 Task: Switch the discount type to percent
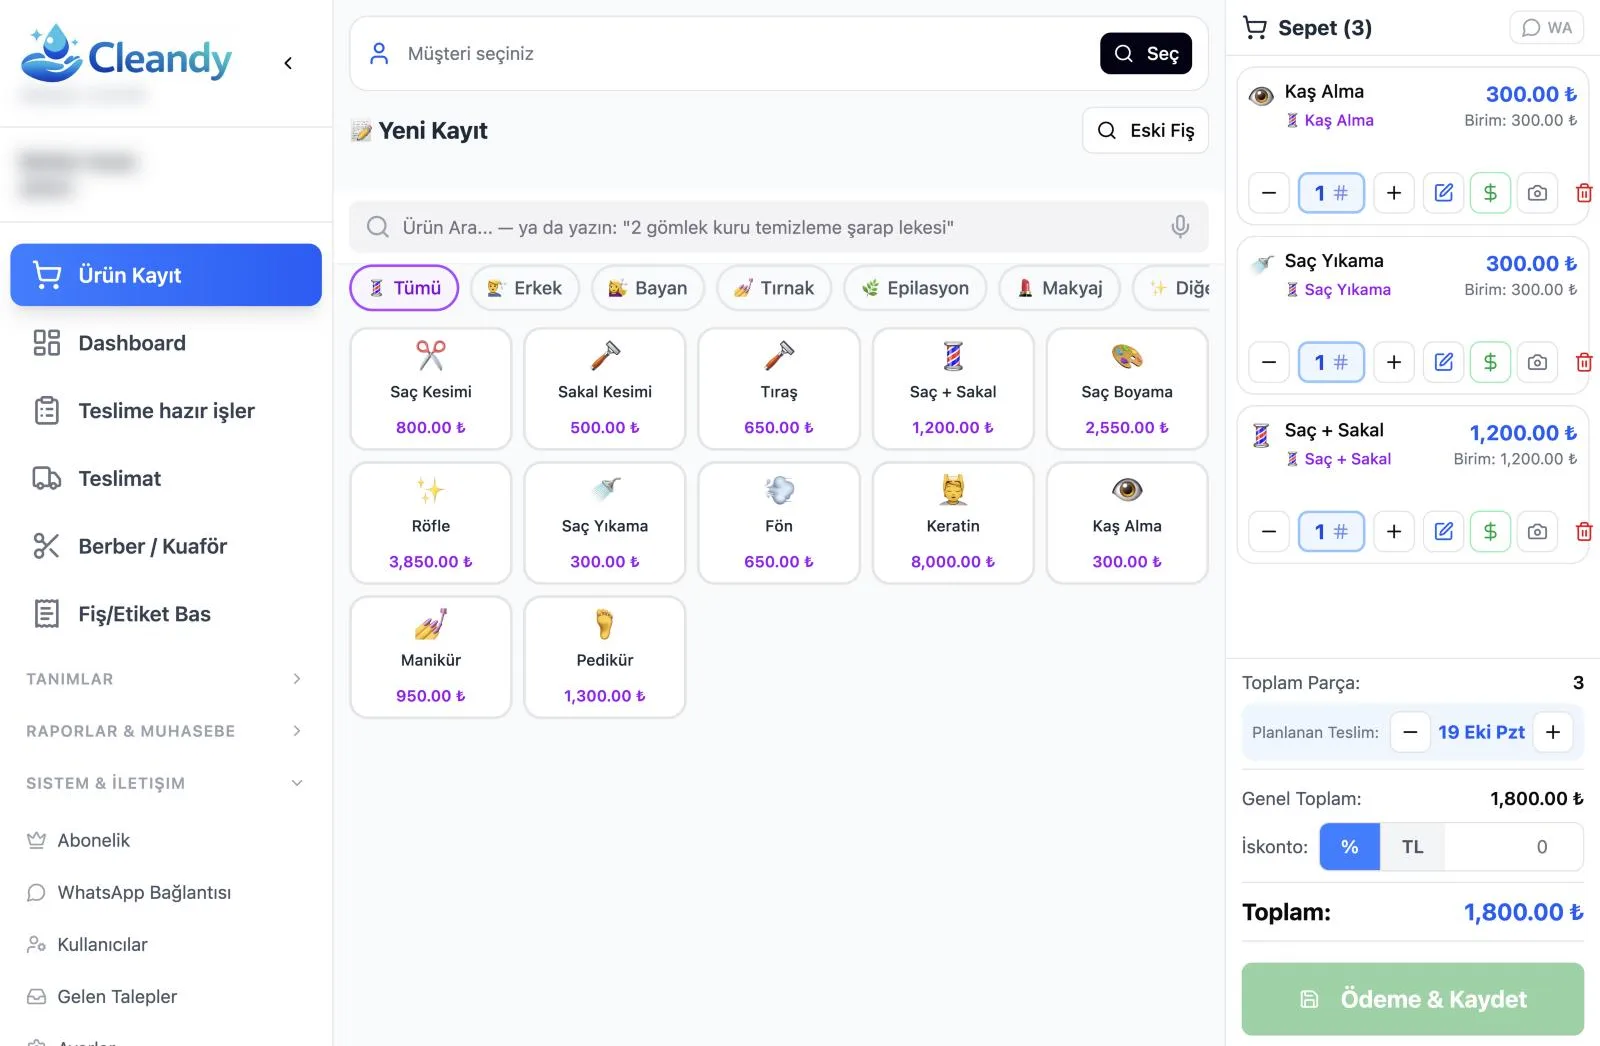tap(1350, 847)
